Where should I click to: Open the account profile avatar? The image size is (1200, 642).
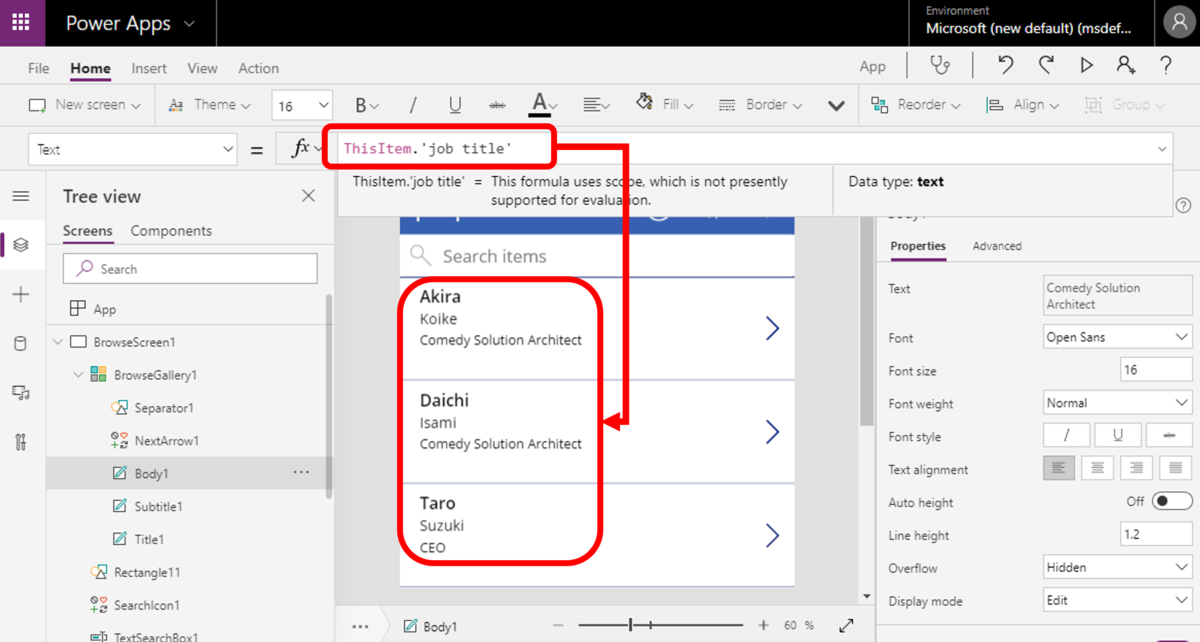click(x=1178, y=22)
